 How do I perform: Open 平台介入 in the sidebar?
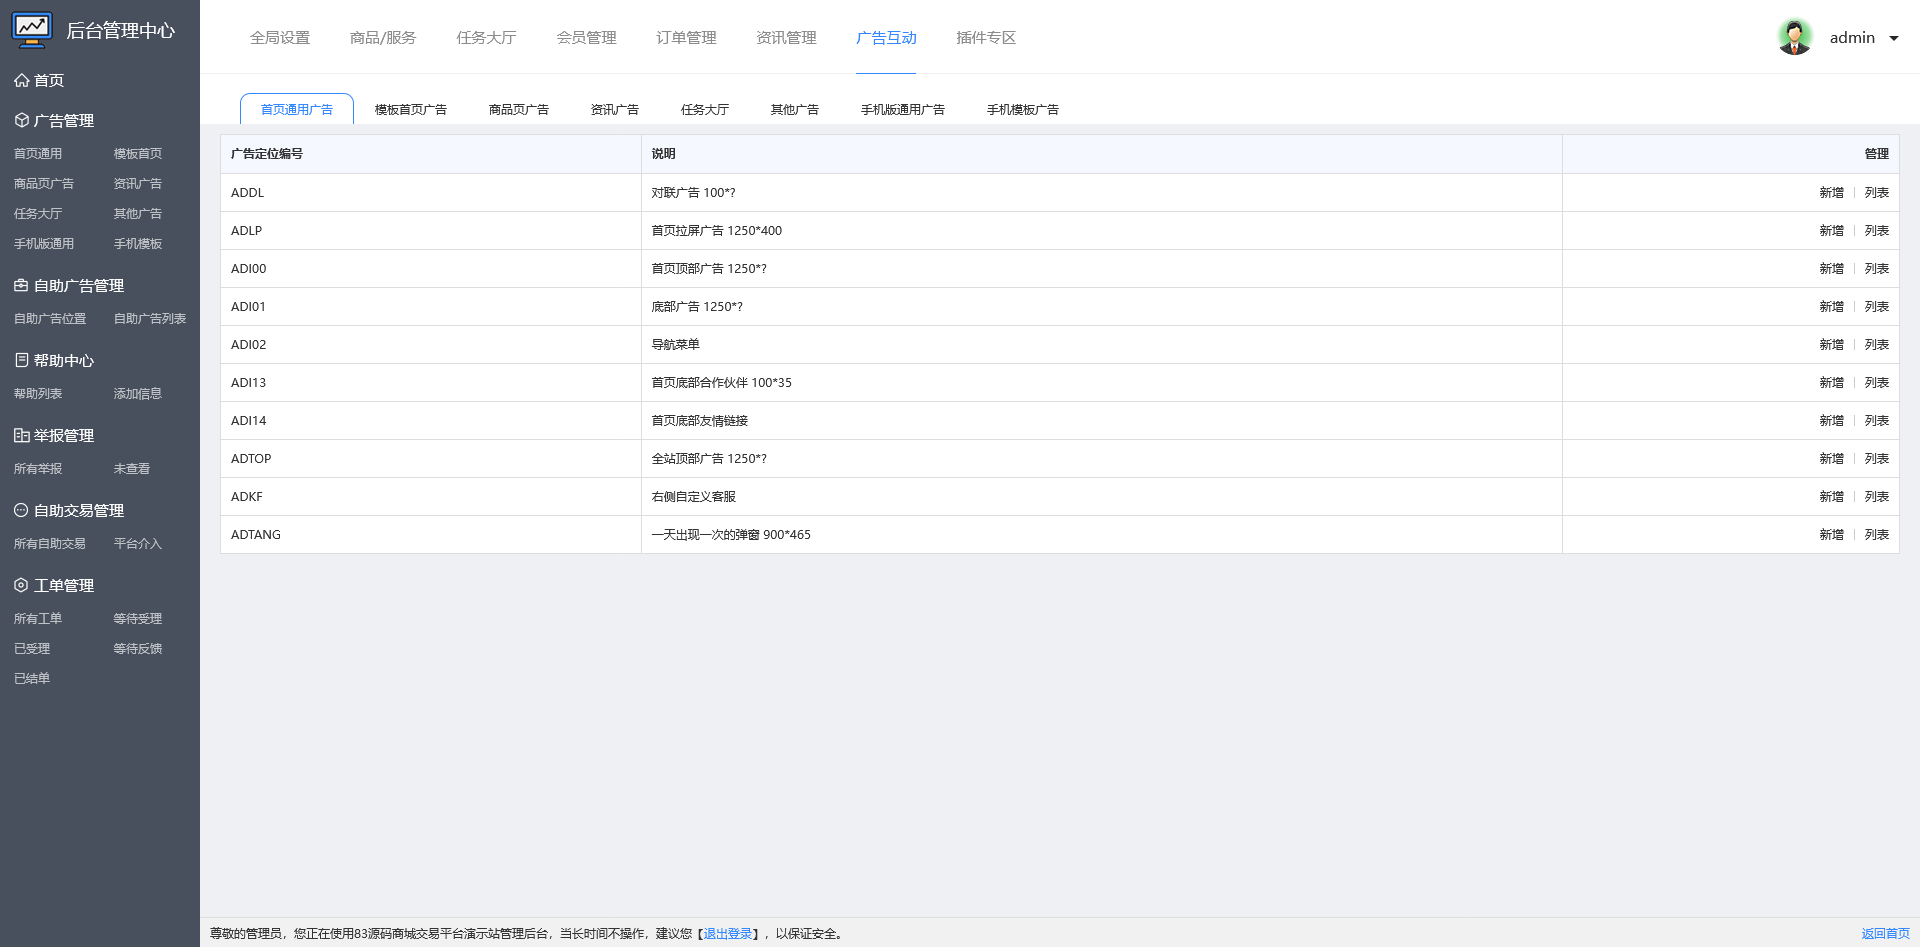138,544
